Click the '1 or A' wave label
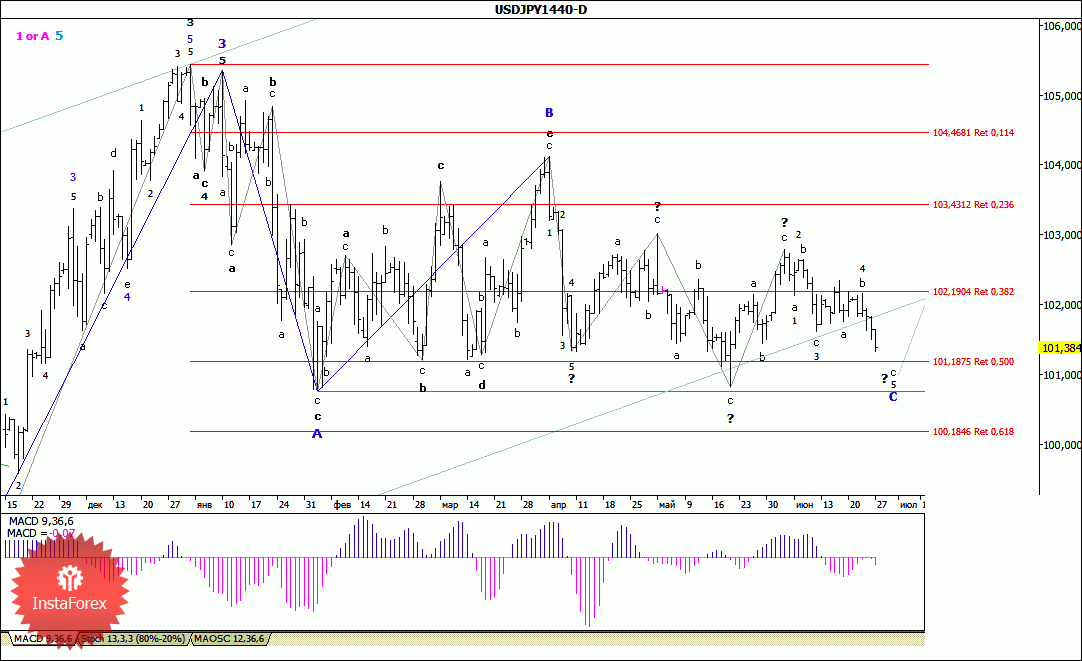This screenshot has height=661, width=1082. coord(32,36)
